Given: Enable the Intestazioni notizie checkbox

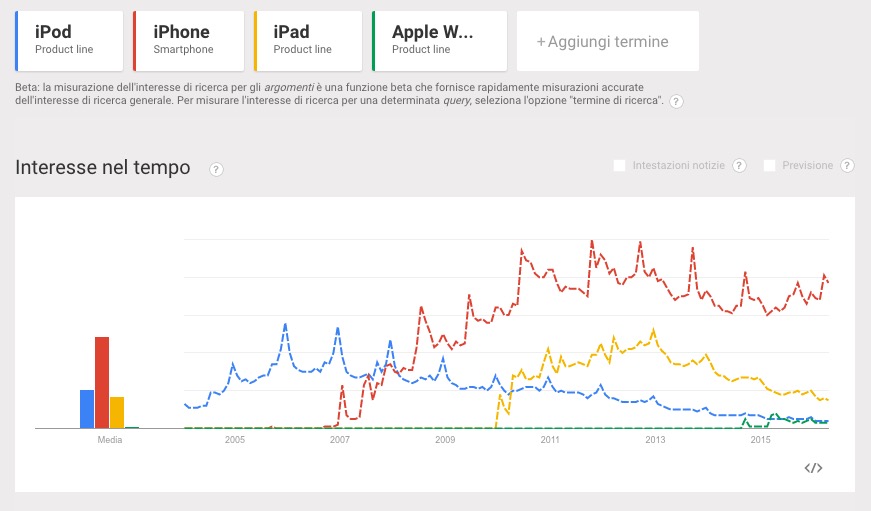Looking at the screenshot, I should point(620,165).
